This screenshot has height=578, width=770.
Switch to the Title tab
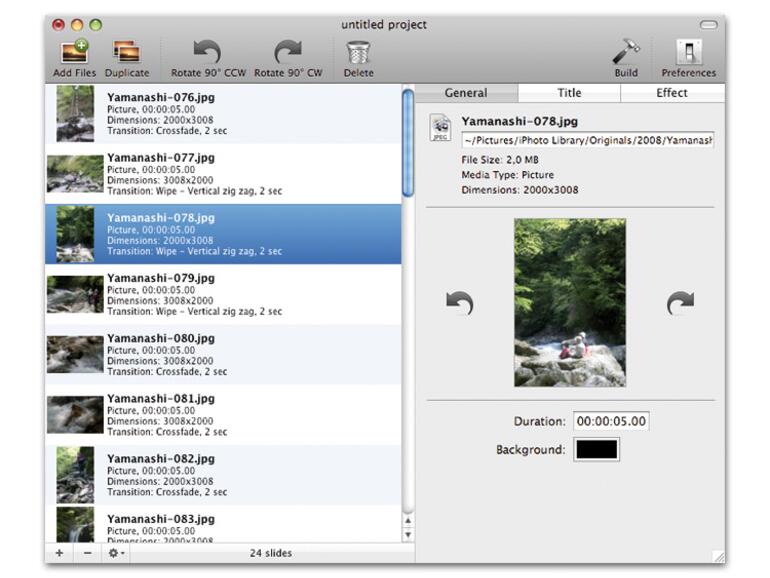569,93
